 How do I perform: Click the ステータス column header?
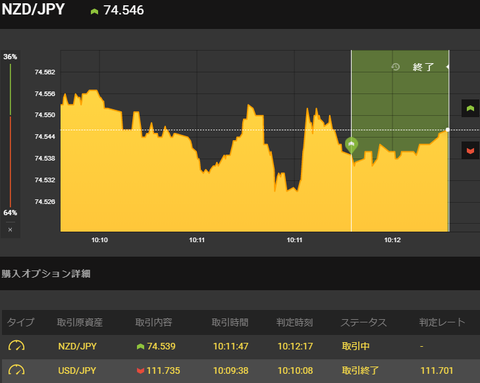[x=364, y=322]
